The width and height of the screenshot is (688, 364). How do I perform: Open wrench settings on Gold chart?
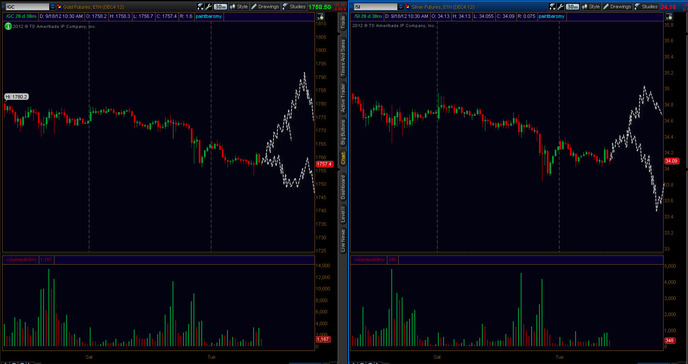208,7
